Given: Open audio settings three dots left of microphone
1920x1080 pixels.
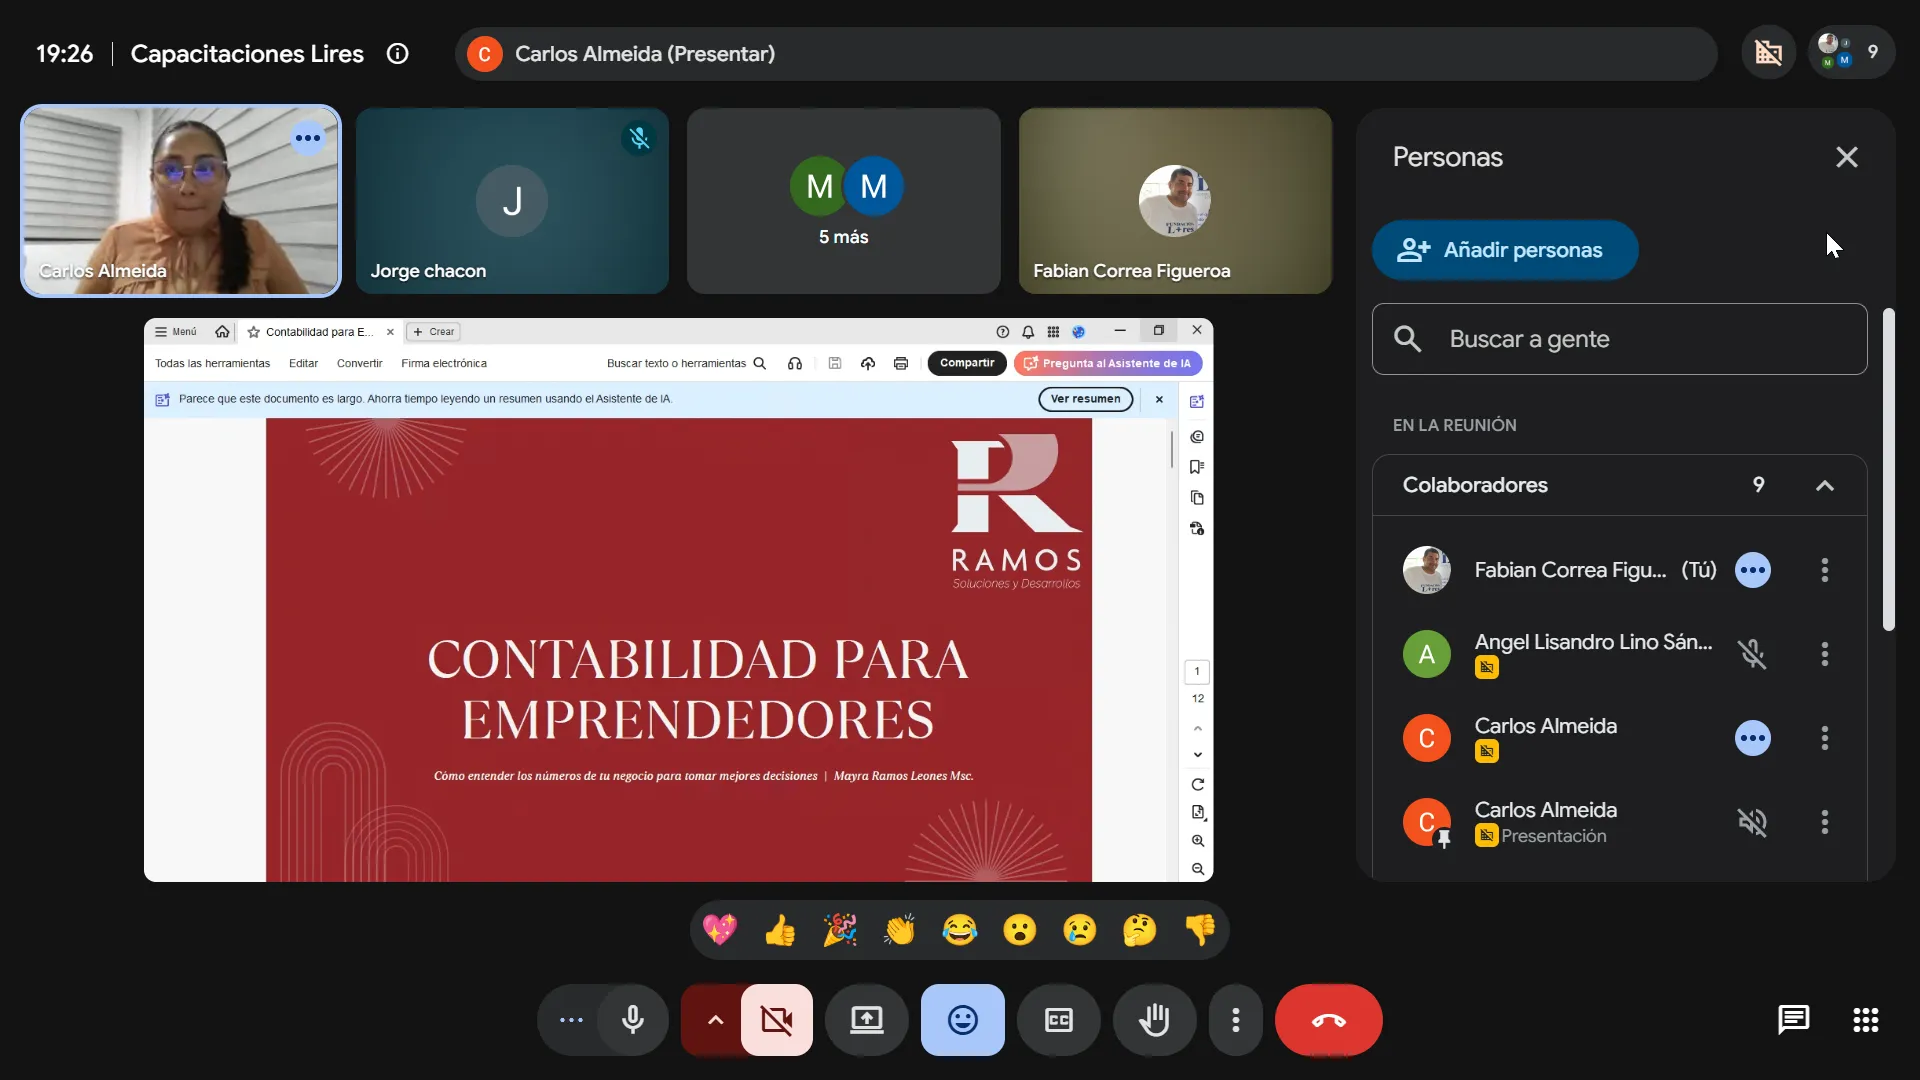Looking at the screenshot, I should 571,1020.
